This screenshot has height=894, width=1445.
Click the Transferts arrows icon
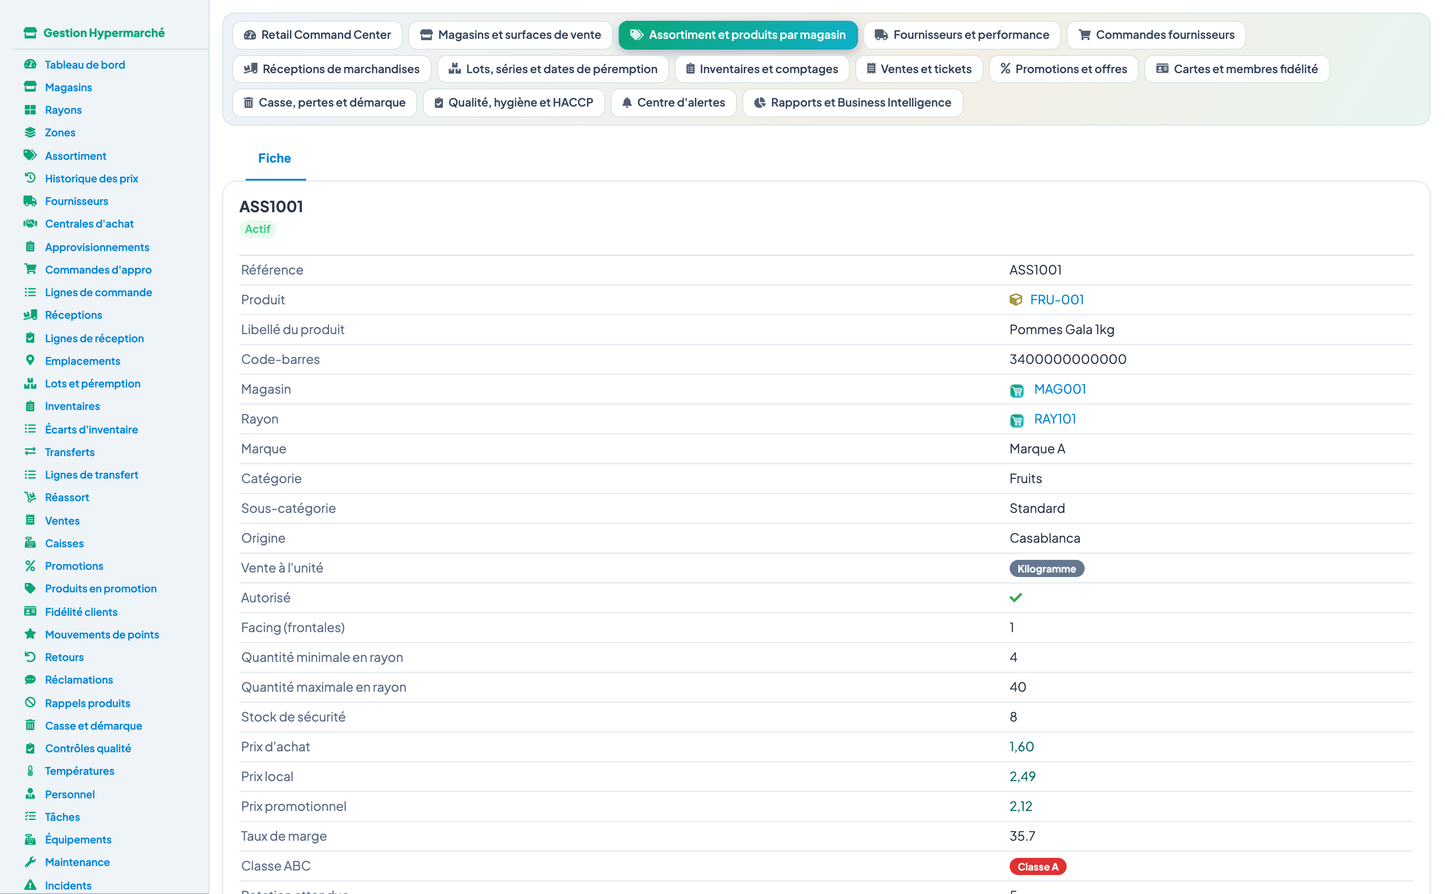click(30, 452)
